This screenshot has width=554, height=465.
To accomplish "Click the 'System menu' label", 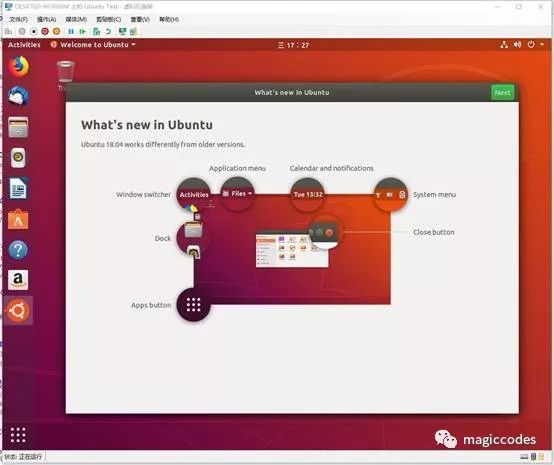I will [434, 195].
